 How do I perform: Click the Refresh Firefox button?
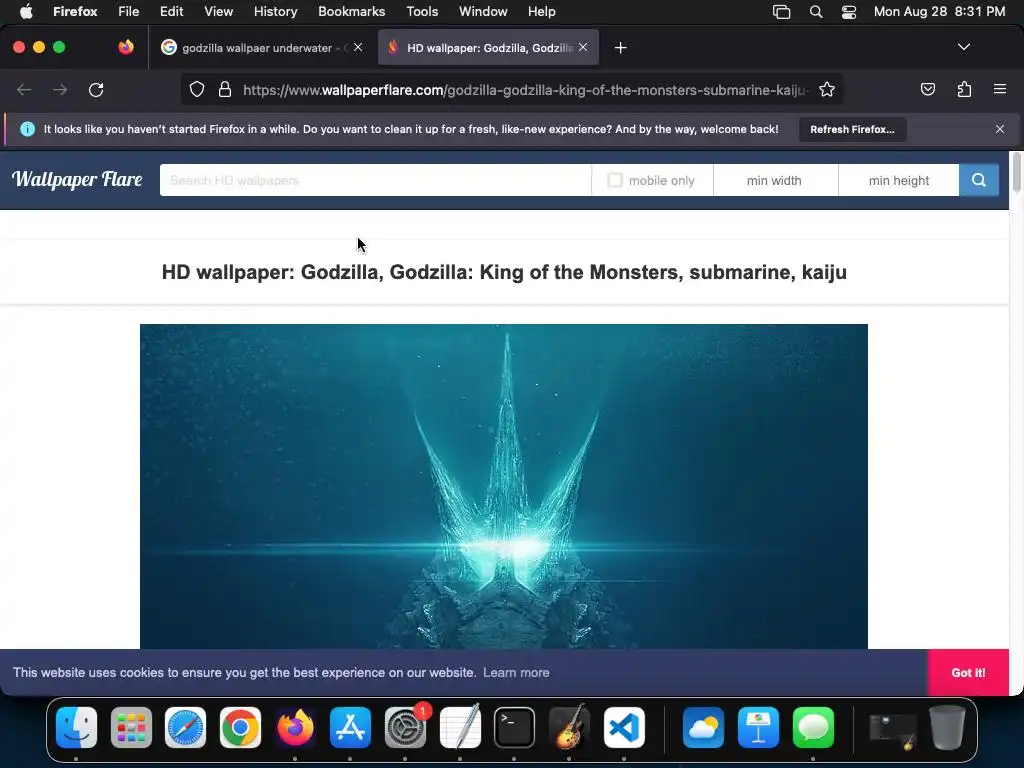tap(853, 129)
